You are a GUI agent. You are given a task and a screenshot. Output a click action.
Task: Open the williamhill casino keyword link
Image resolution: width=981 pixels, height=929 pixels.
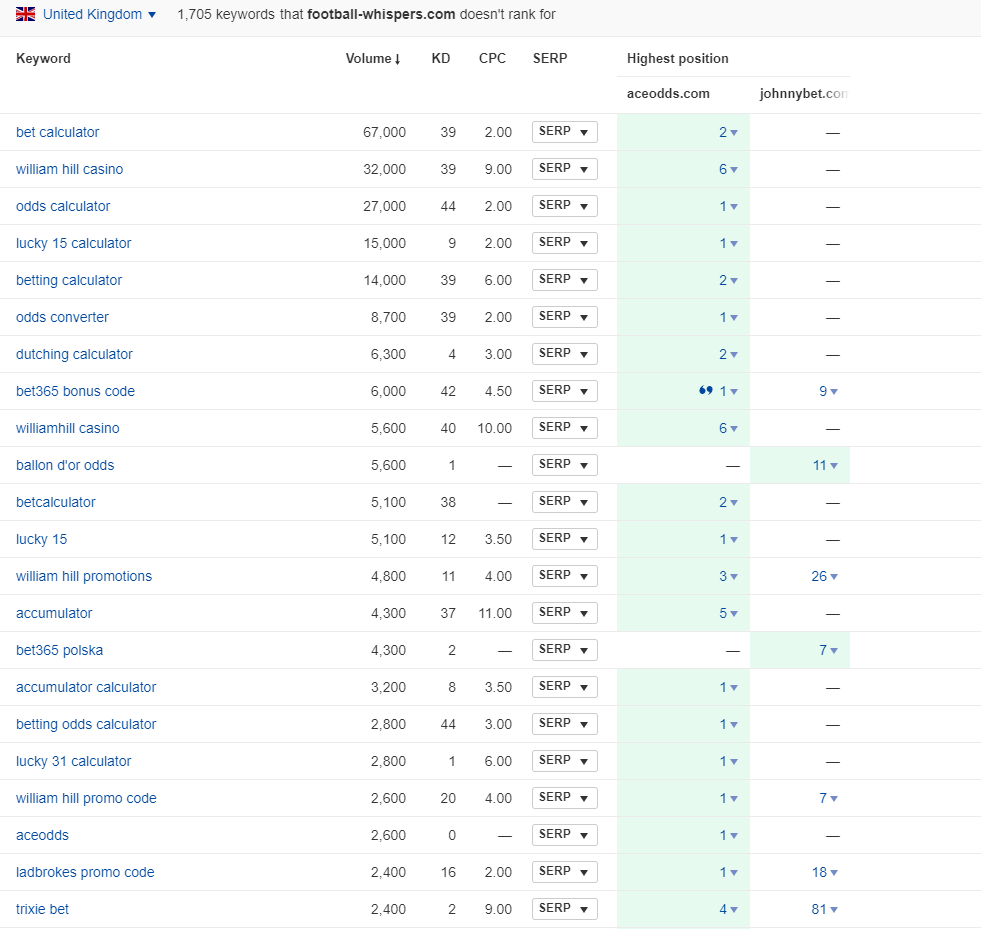pyautogui.click(x=68, y=428)
